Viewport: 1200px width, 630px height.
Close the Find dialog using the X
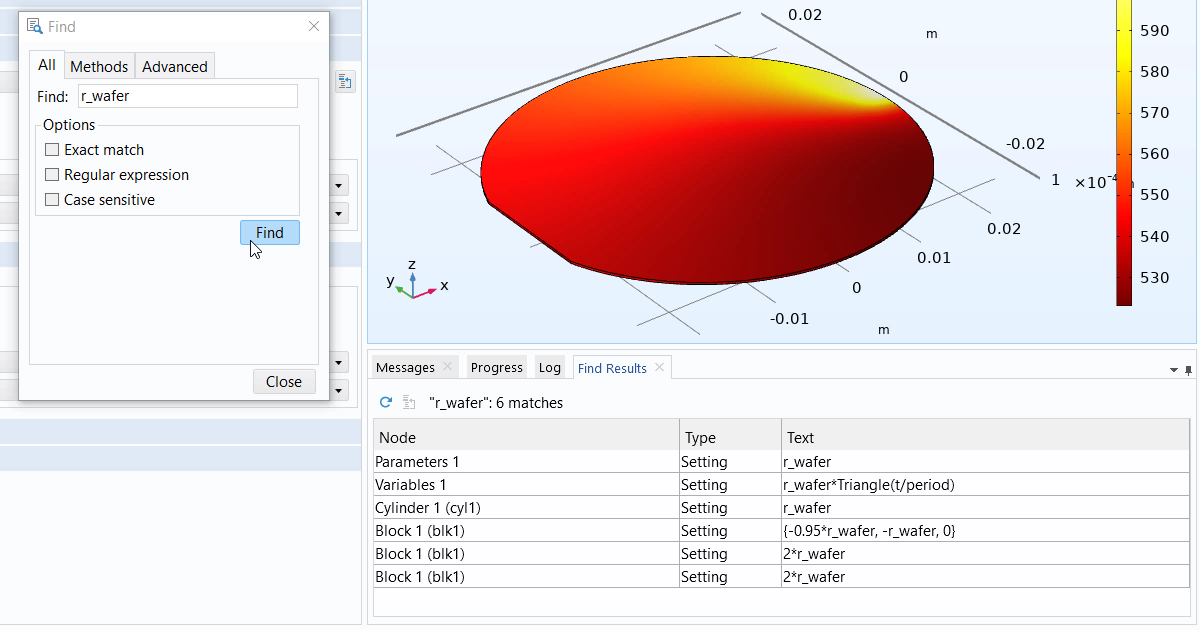(x=314, y=27)
